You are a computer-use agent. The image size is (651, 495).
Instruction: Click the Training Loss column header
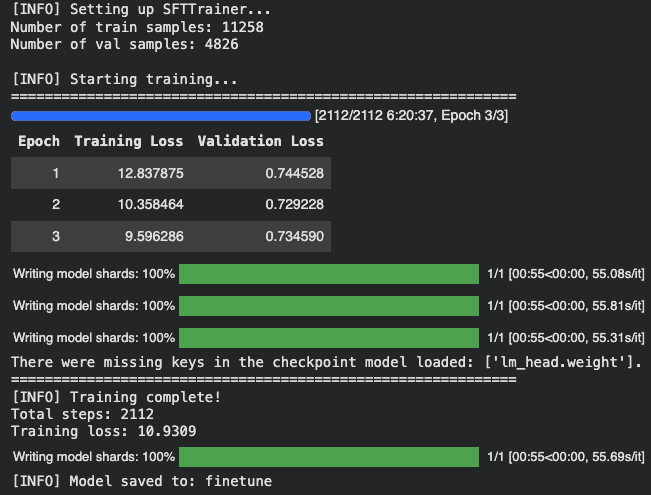[x=128, y=142]
